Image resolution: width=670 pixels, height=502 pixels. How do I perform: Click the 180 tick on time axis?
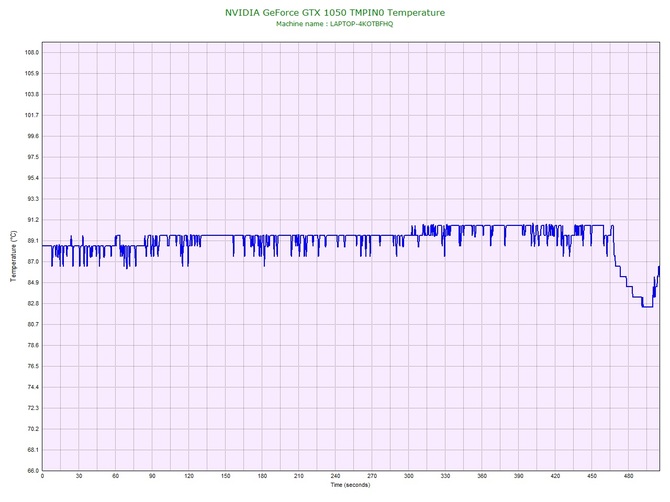tap(262, 476)
